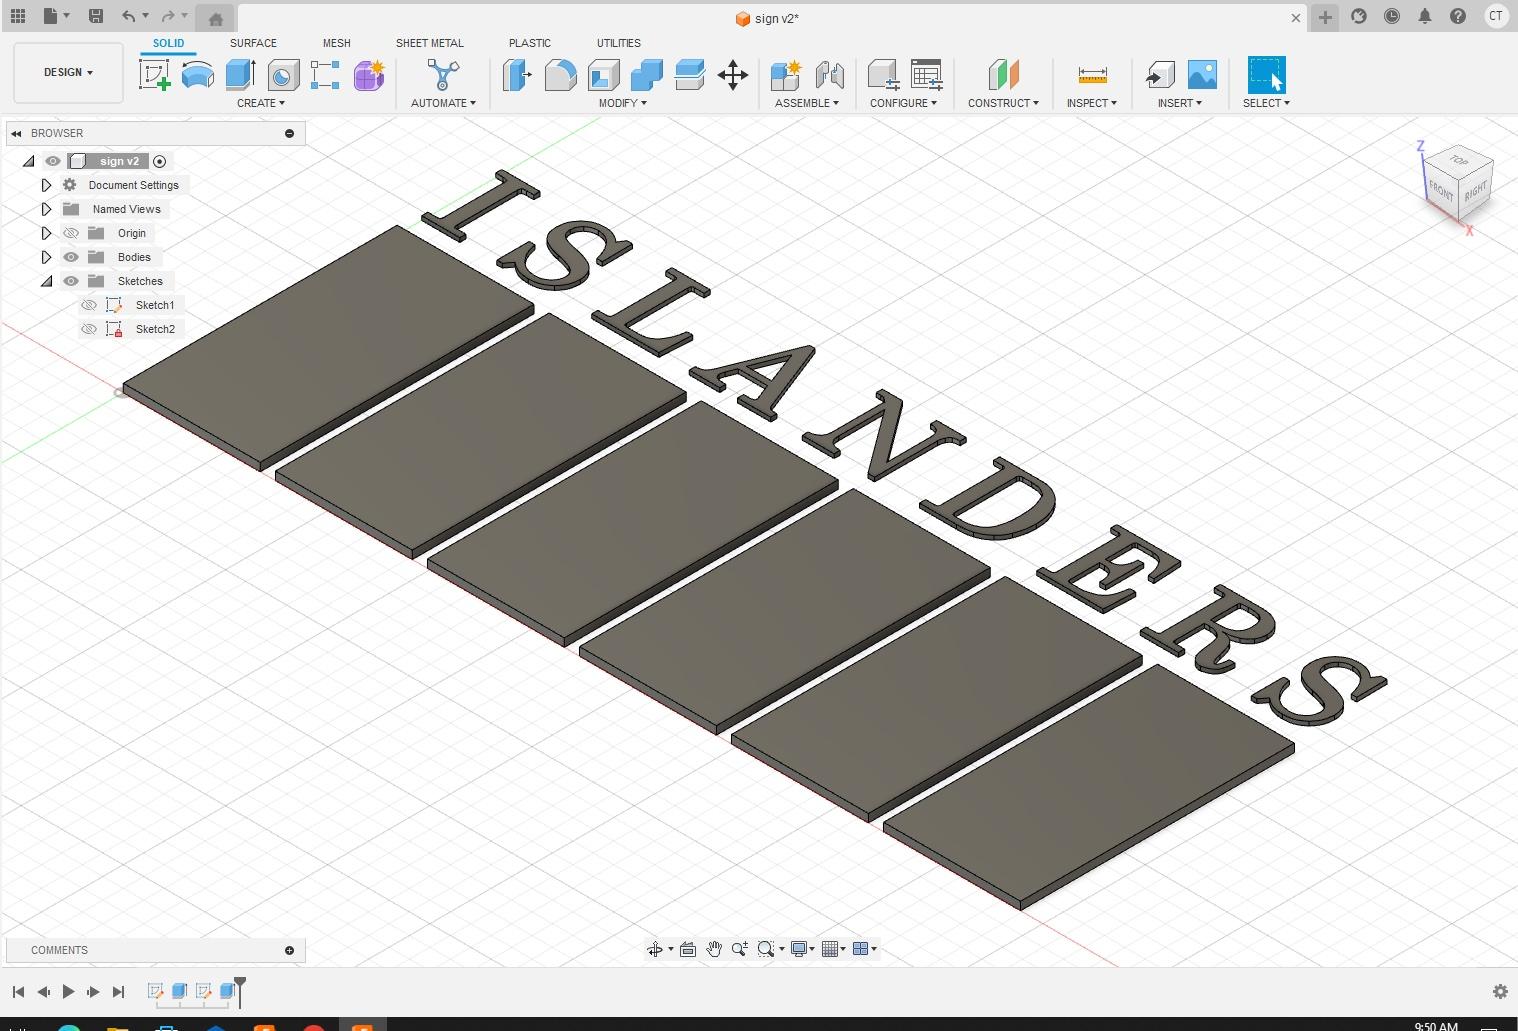Select the Measure tool

pos(1092,75)
